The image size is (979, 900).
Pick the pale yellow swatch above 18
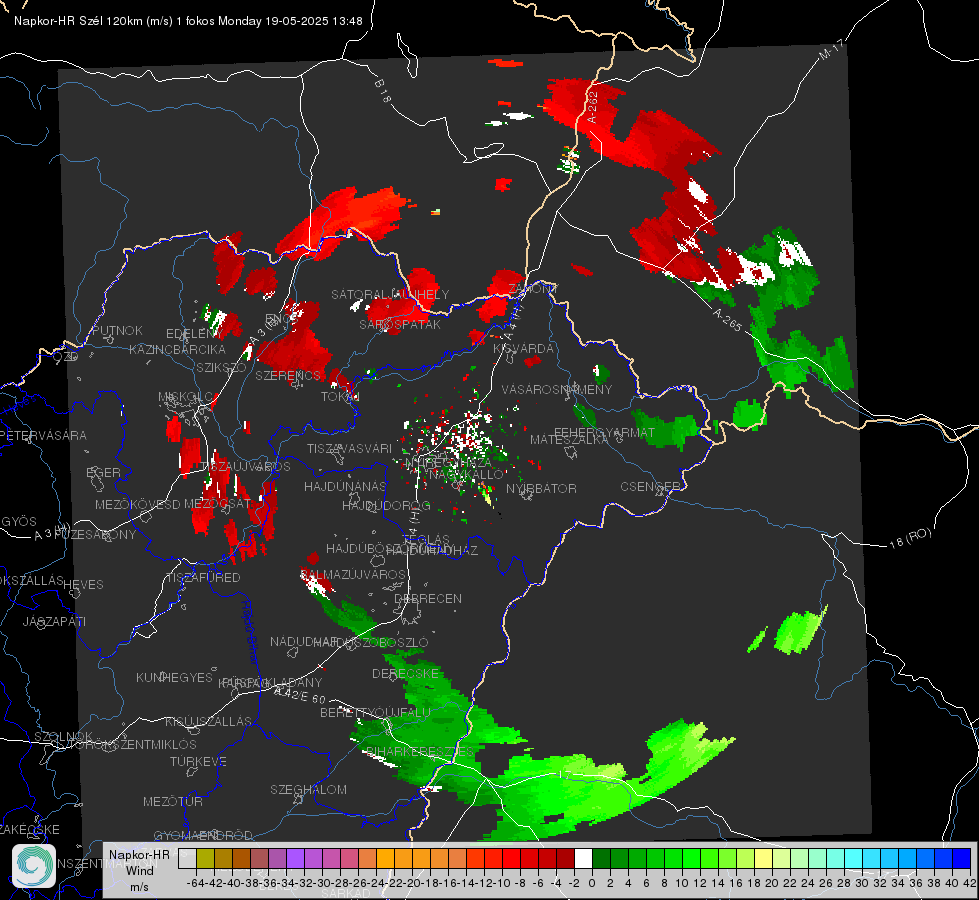point(764,858)
